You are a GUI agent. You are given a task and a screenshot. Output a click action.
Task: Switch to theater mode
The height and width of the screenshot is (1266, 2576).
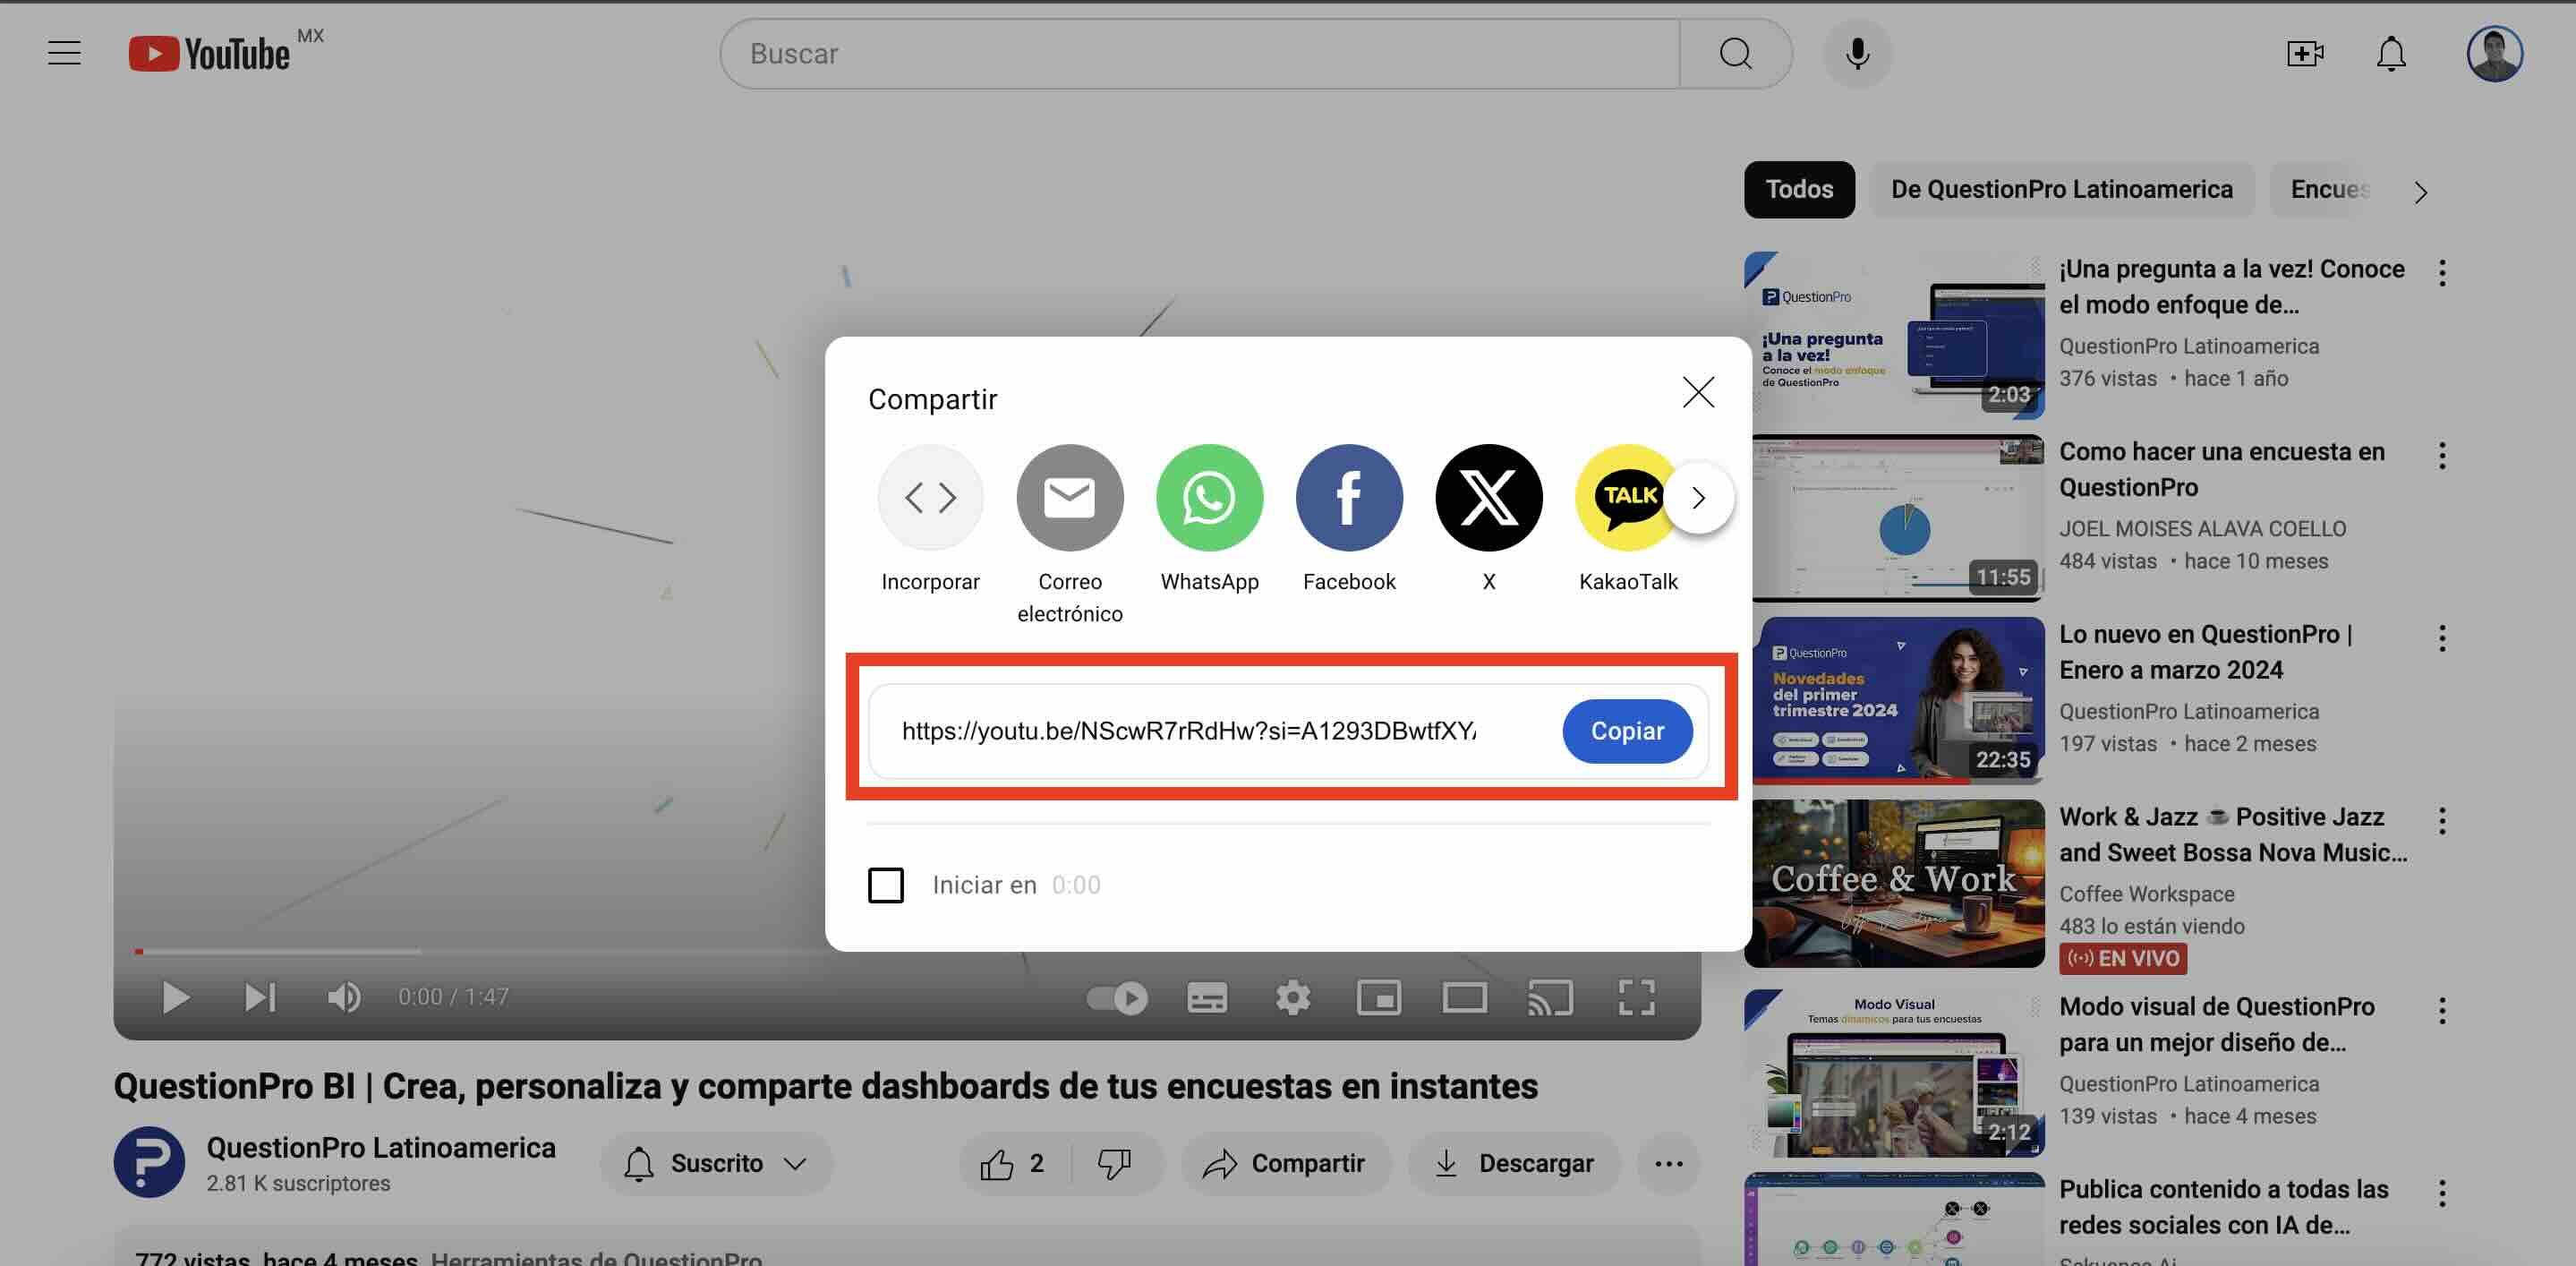(x=1464, y=997)
